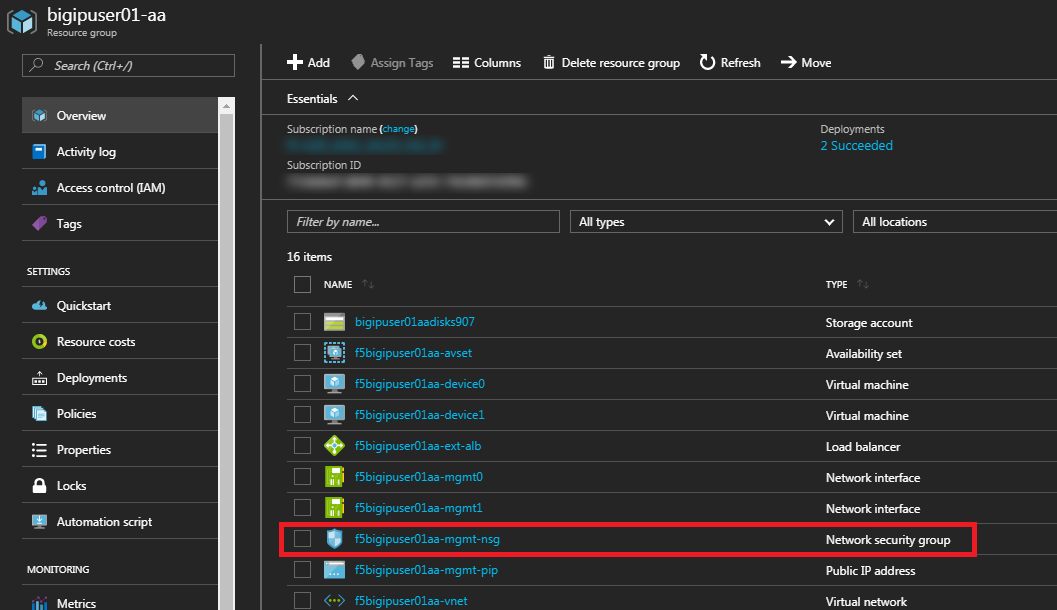Click the purple Tags icon
This screenshot has height=610, width=1057.
tap(39, 223)
